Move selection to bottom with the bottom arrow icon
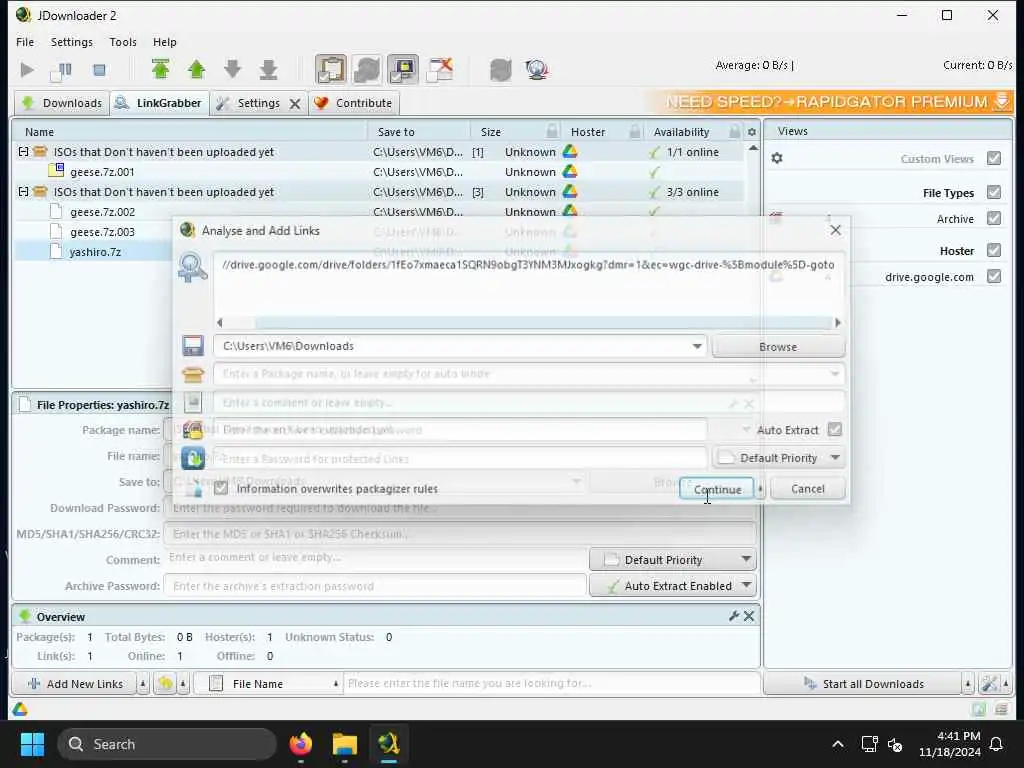Screen dimensions: 1024x768 (x=268, y=69)
